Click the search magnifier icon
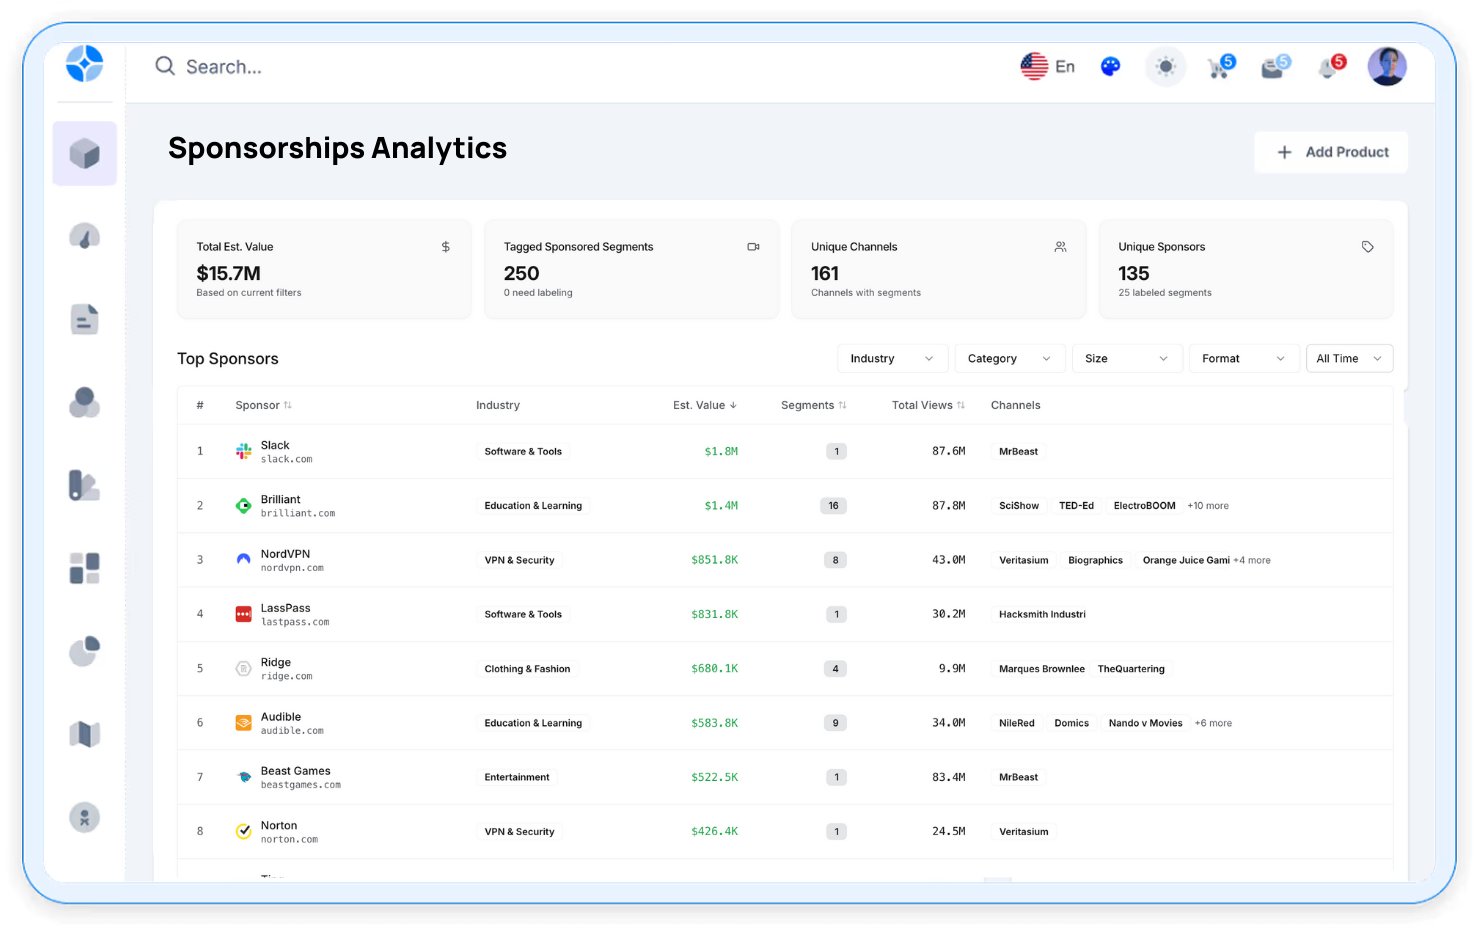The image size is (1479, 937). point(165,66)
